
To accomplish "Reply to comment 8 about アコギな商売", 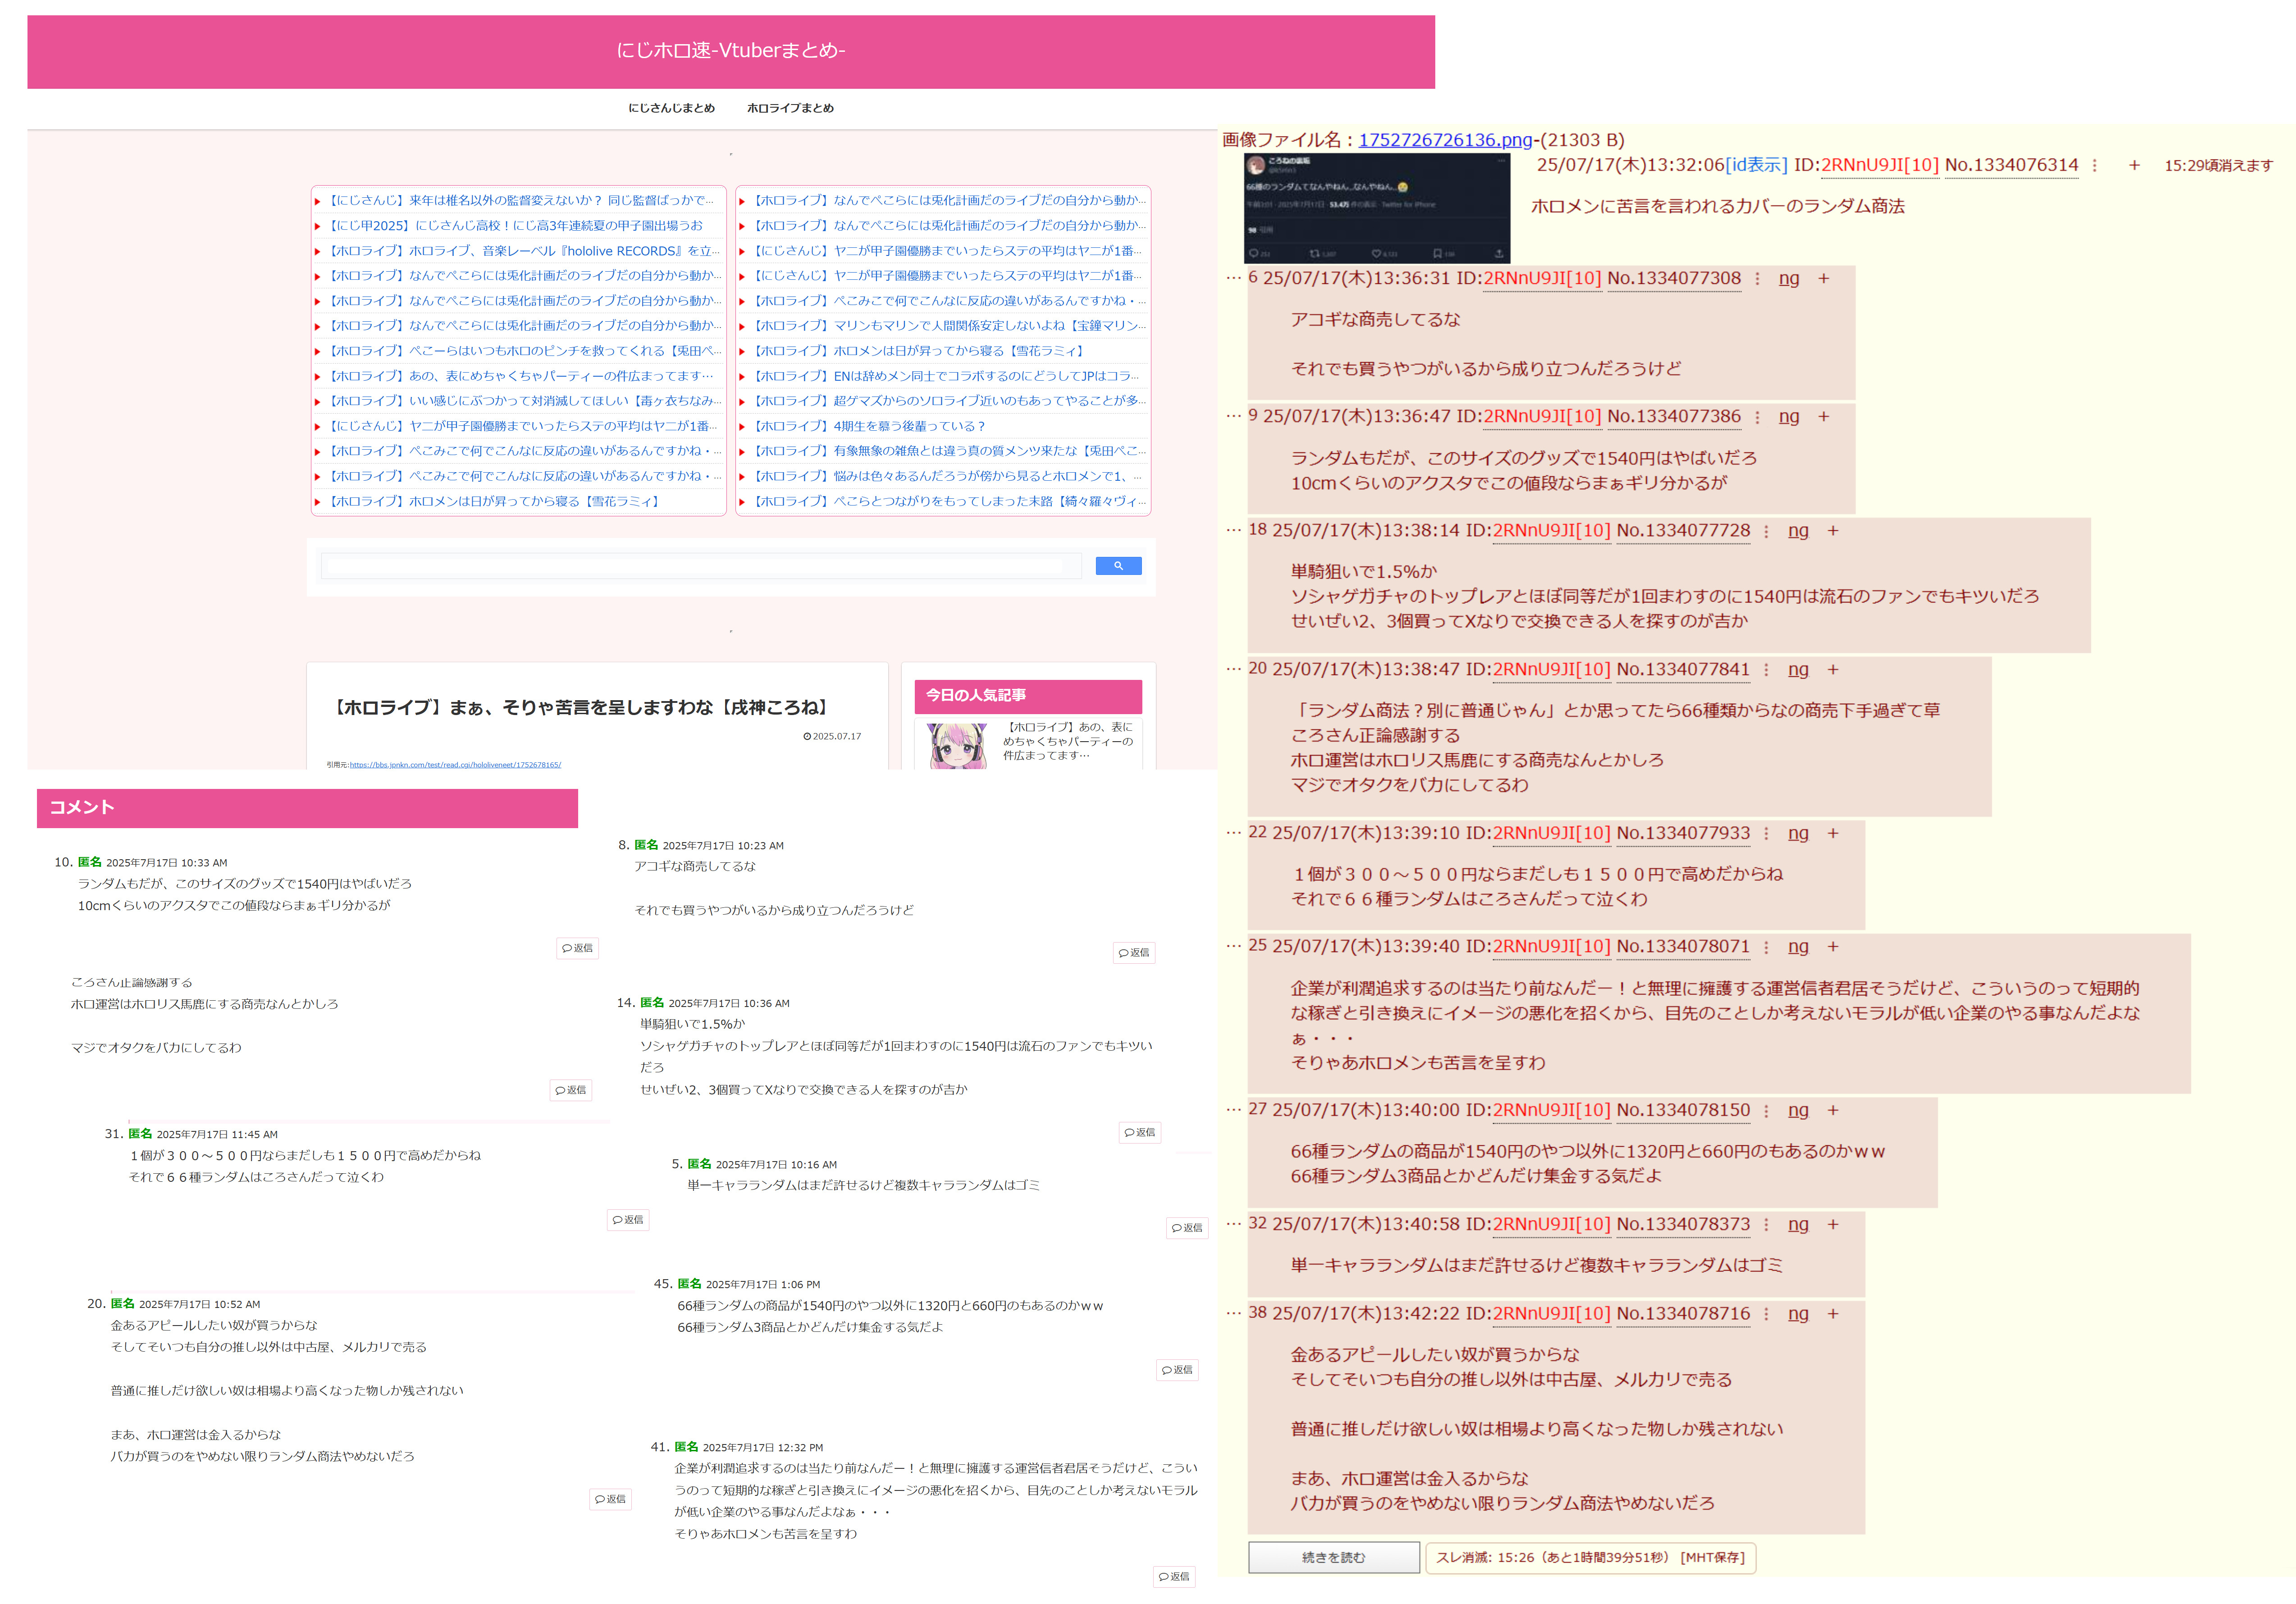I will pyautogui.click(x=1134, y=953).
